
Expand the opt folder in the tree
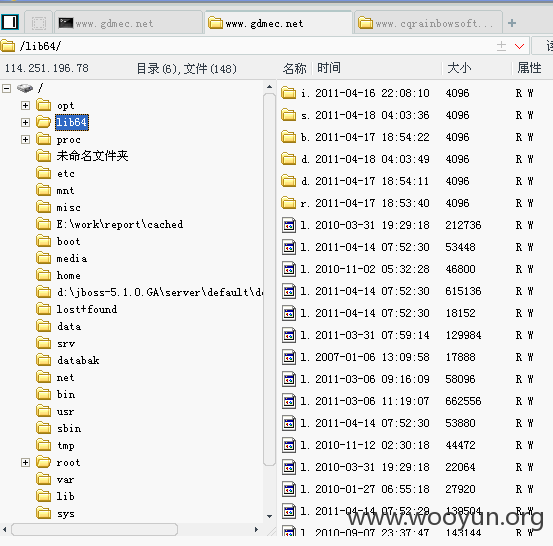(25, 105)
